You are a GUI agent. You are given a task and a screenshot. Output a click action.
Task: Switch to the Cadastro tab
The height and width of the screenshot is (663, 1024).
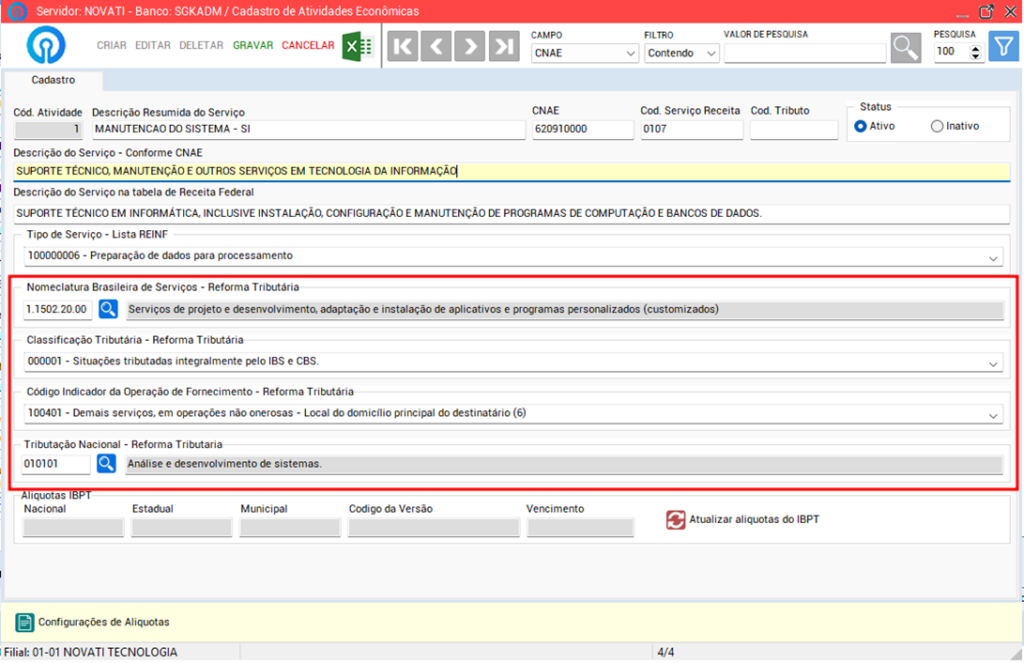(x=53, y=80)
